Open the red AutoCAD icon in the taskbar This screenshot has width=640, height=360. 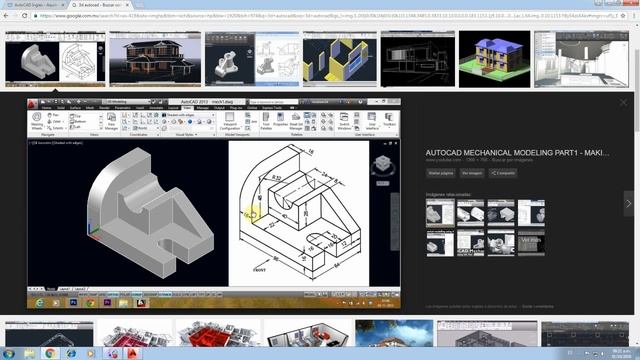pyautogui.click(x=132, y=353)
